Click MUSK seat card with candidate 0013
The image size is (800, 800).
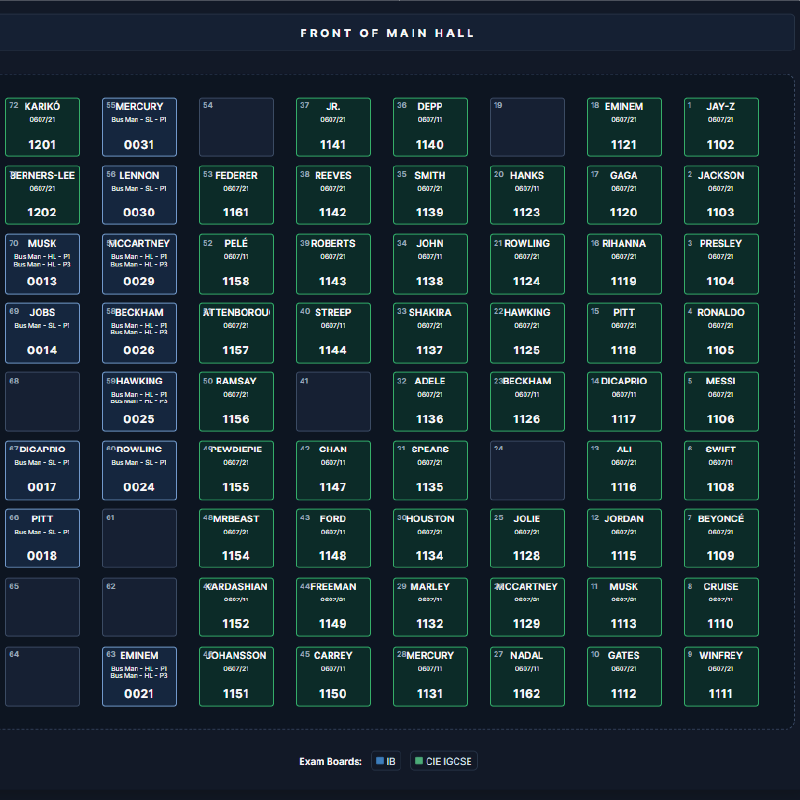[42, 264]
